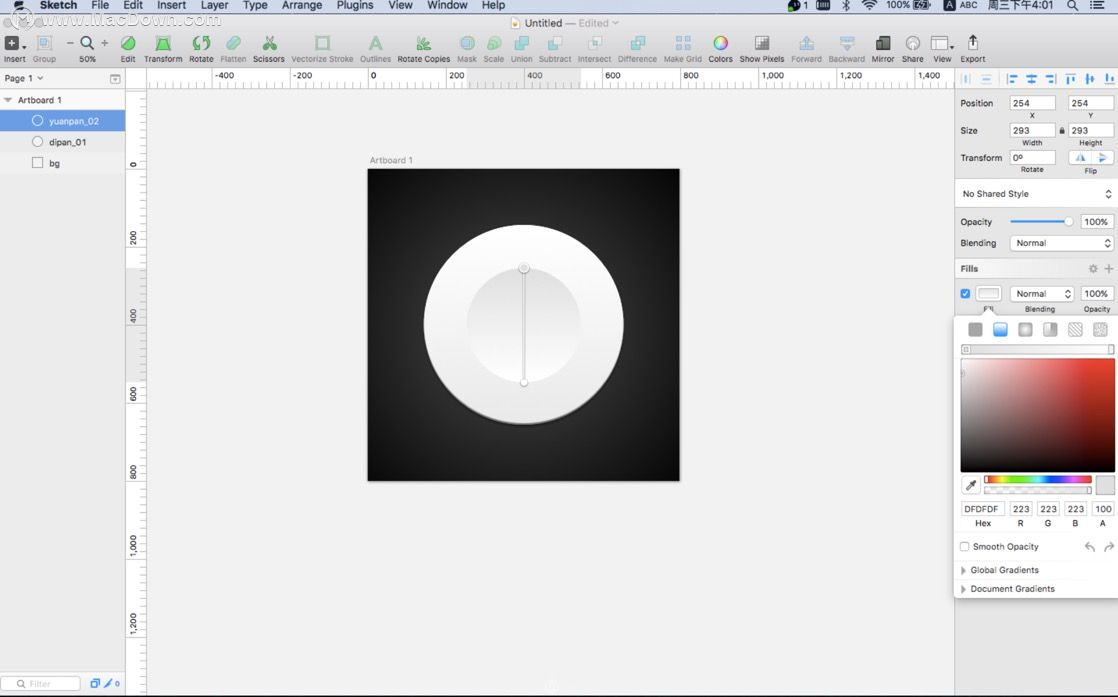Select the Edit tool in the toolbar

pyautogui.click(x=128, y=44)
